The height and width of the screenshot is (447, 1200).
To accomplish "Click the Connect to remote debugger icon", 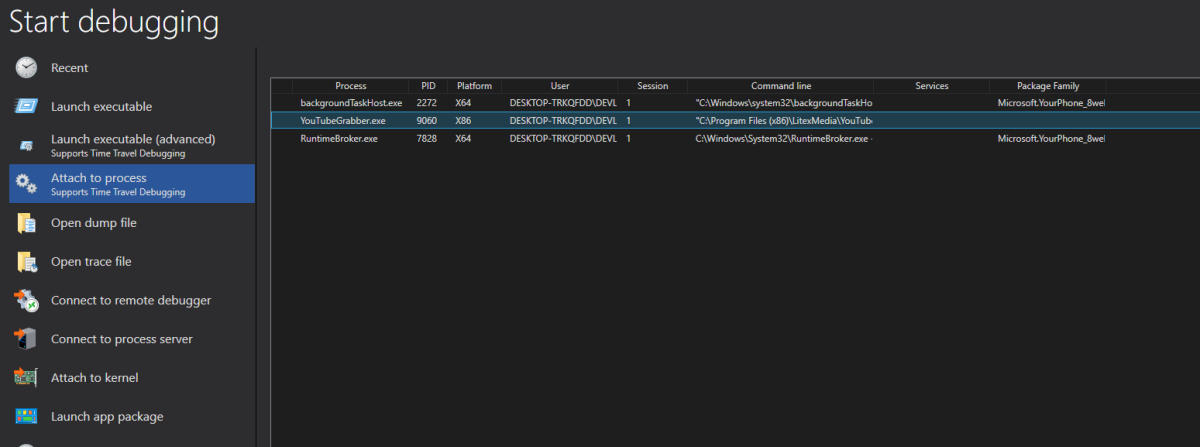I will [x=26, y=300].
